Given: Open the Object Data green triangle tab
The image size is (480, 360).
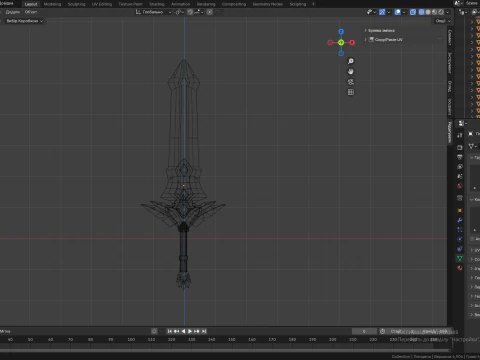Looking at the screenshot, I should point(460,258).
